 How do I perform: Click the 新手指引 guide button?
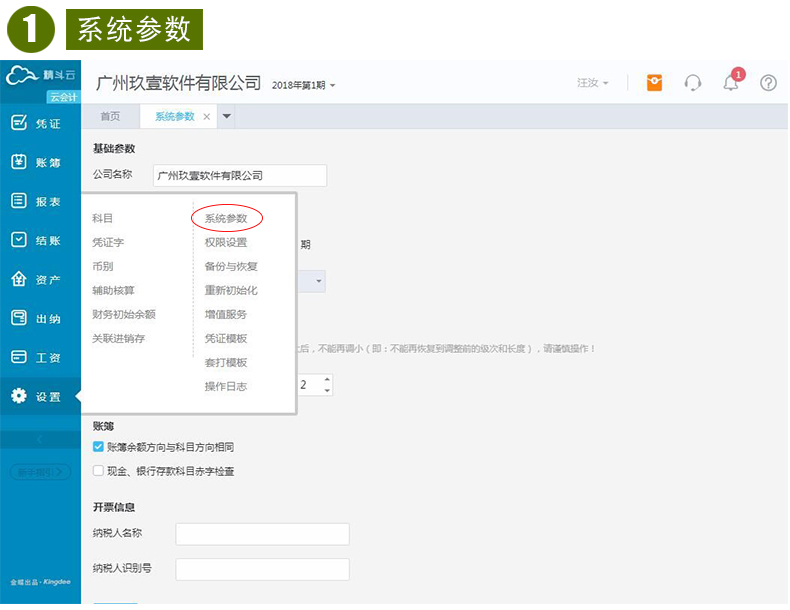click(40, 472)
